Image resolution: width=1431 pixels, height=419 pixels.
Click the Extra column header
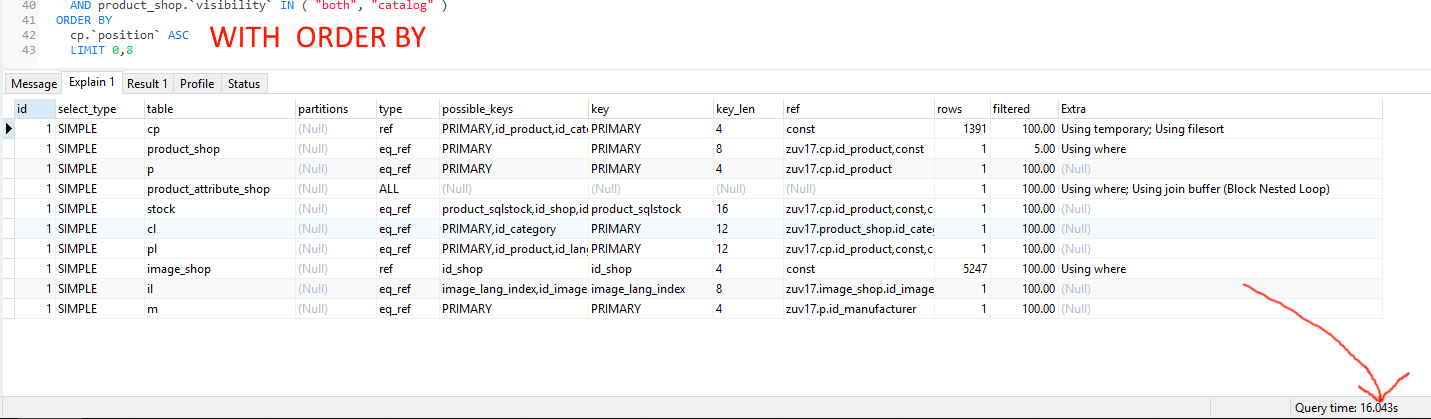pos(1074,108)
